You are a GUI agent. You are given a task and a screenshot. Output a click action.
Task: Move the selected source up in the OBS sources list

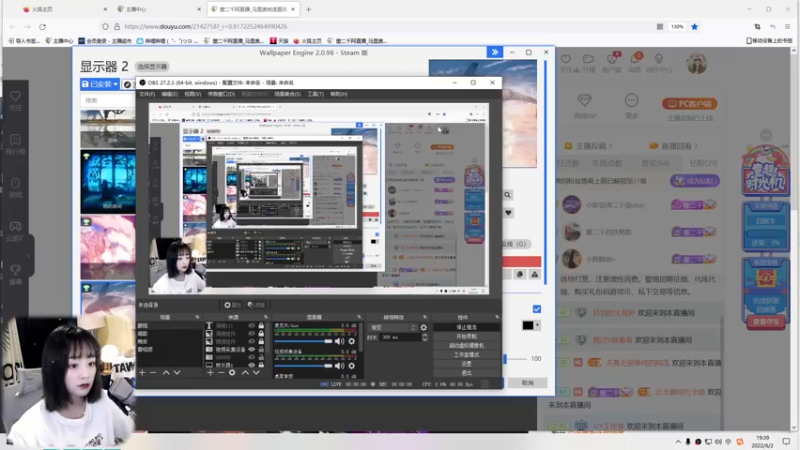coord(245,372)
